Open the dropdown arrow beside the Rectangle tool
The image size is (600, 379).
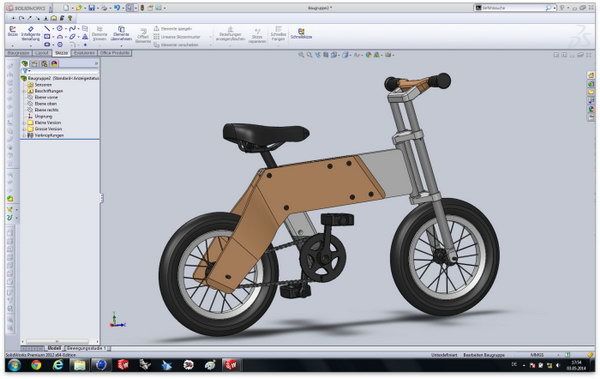pyautogui.click(x=53, y=37)
